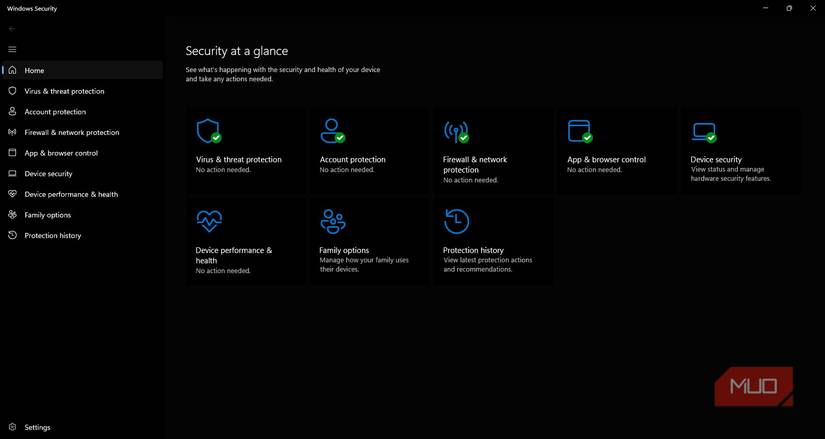Click the antenna icon beside Firewall & network protection in sidebar

pos(13,132)
